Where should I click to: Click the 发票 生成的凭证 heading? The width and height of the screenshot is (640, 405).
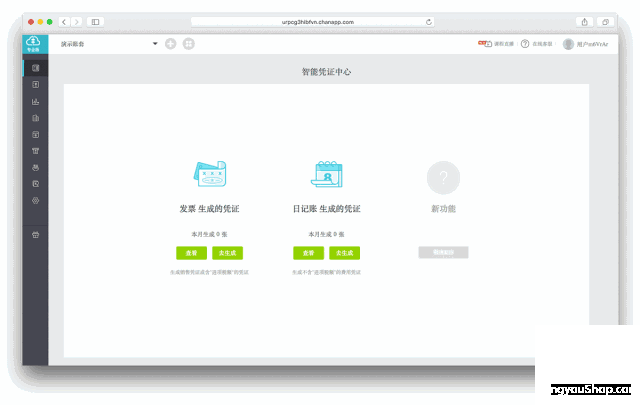(x=209, y=209)
